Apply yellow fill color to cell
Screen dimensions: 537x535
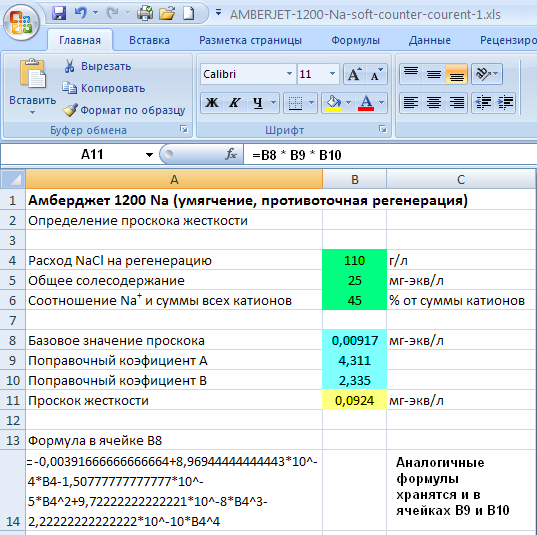click(x=334, y=103)
